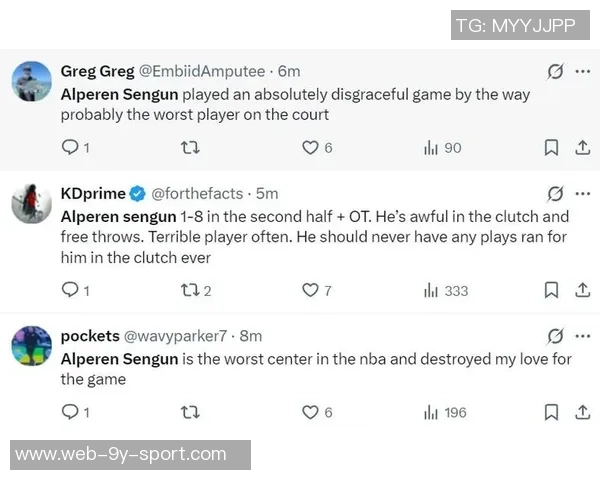Retweet Greg Greg's post
Image resolution: width=600 pixels, height=480 pixels.
[x=189, y=148]
